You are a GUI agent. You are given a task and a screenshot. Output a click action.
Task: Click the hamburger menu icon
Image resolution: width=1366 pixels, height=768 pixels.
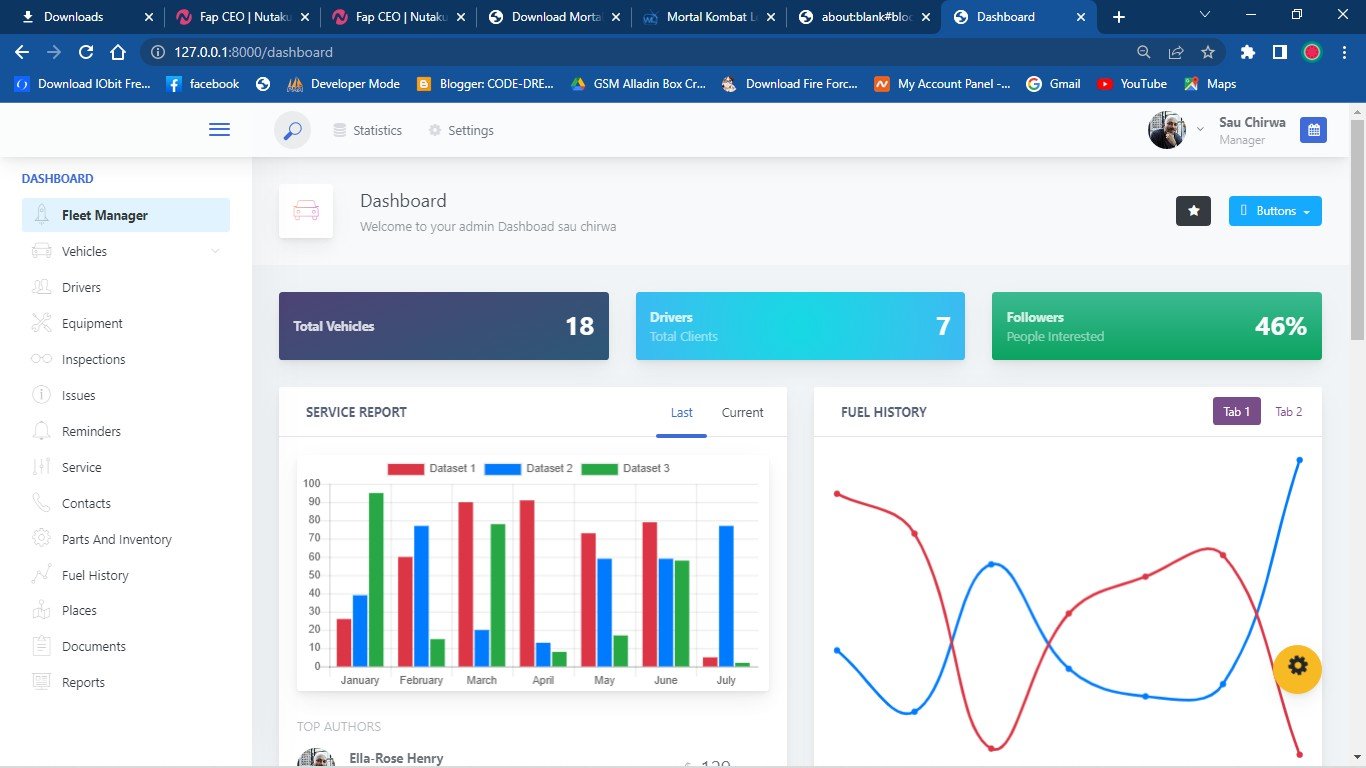click(x=219, y=130)
